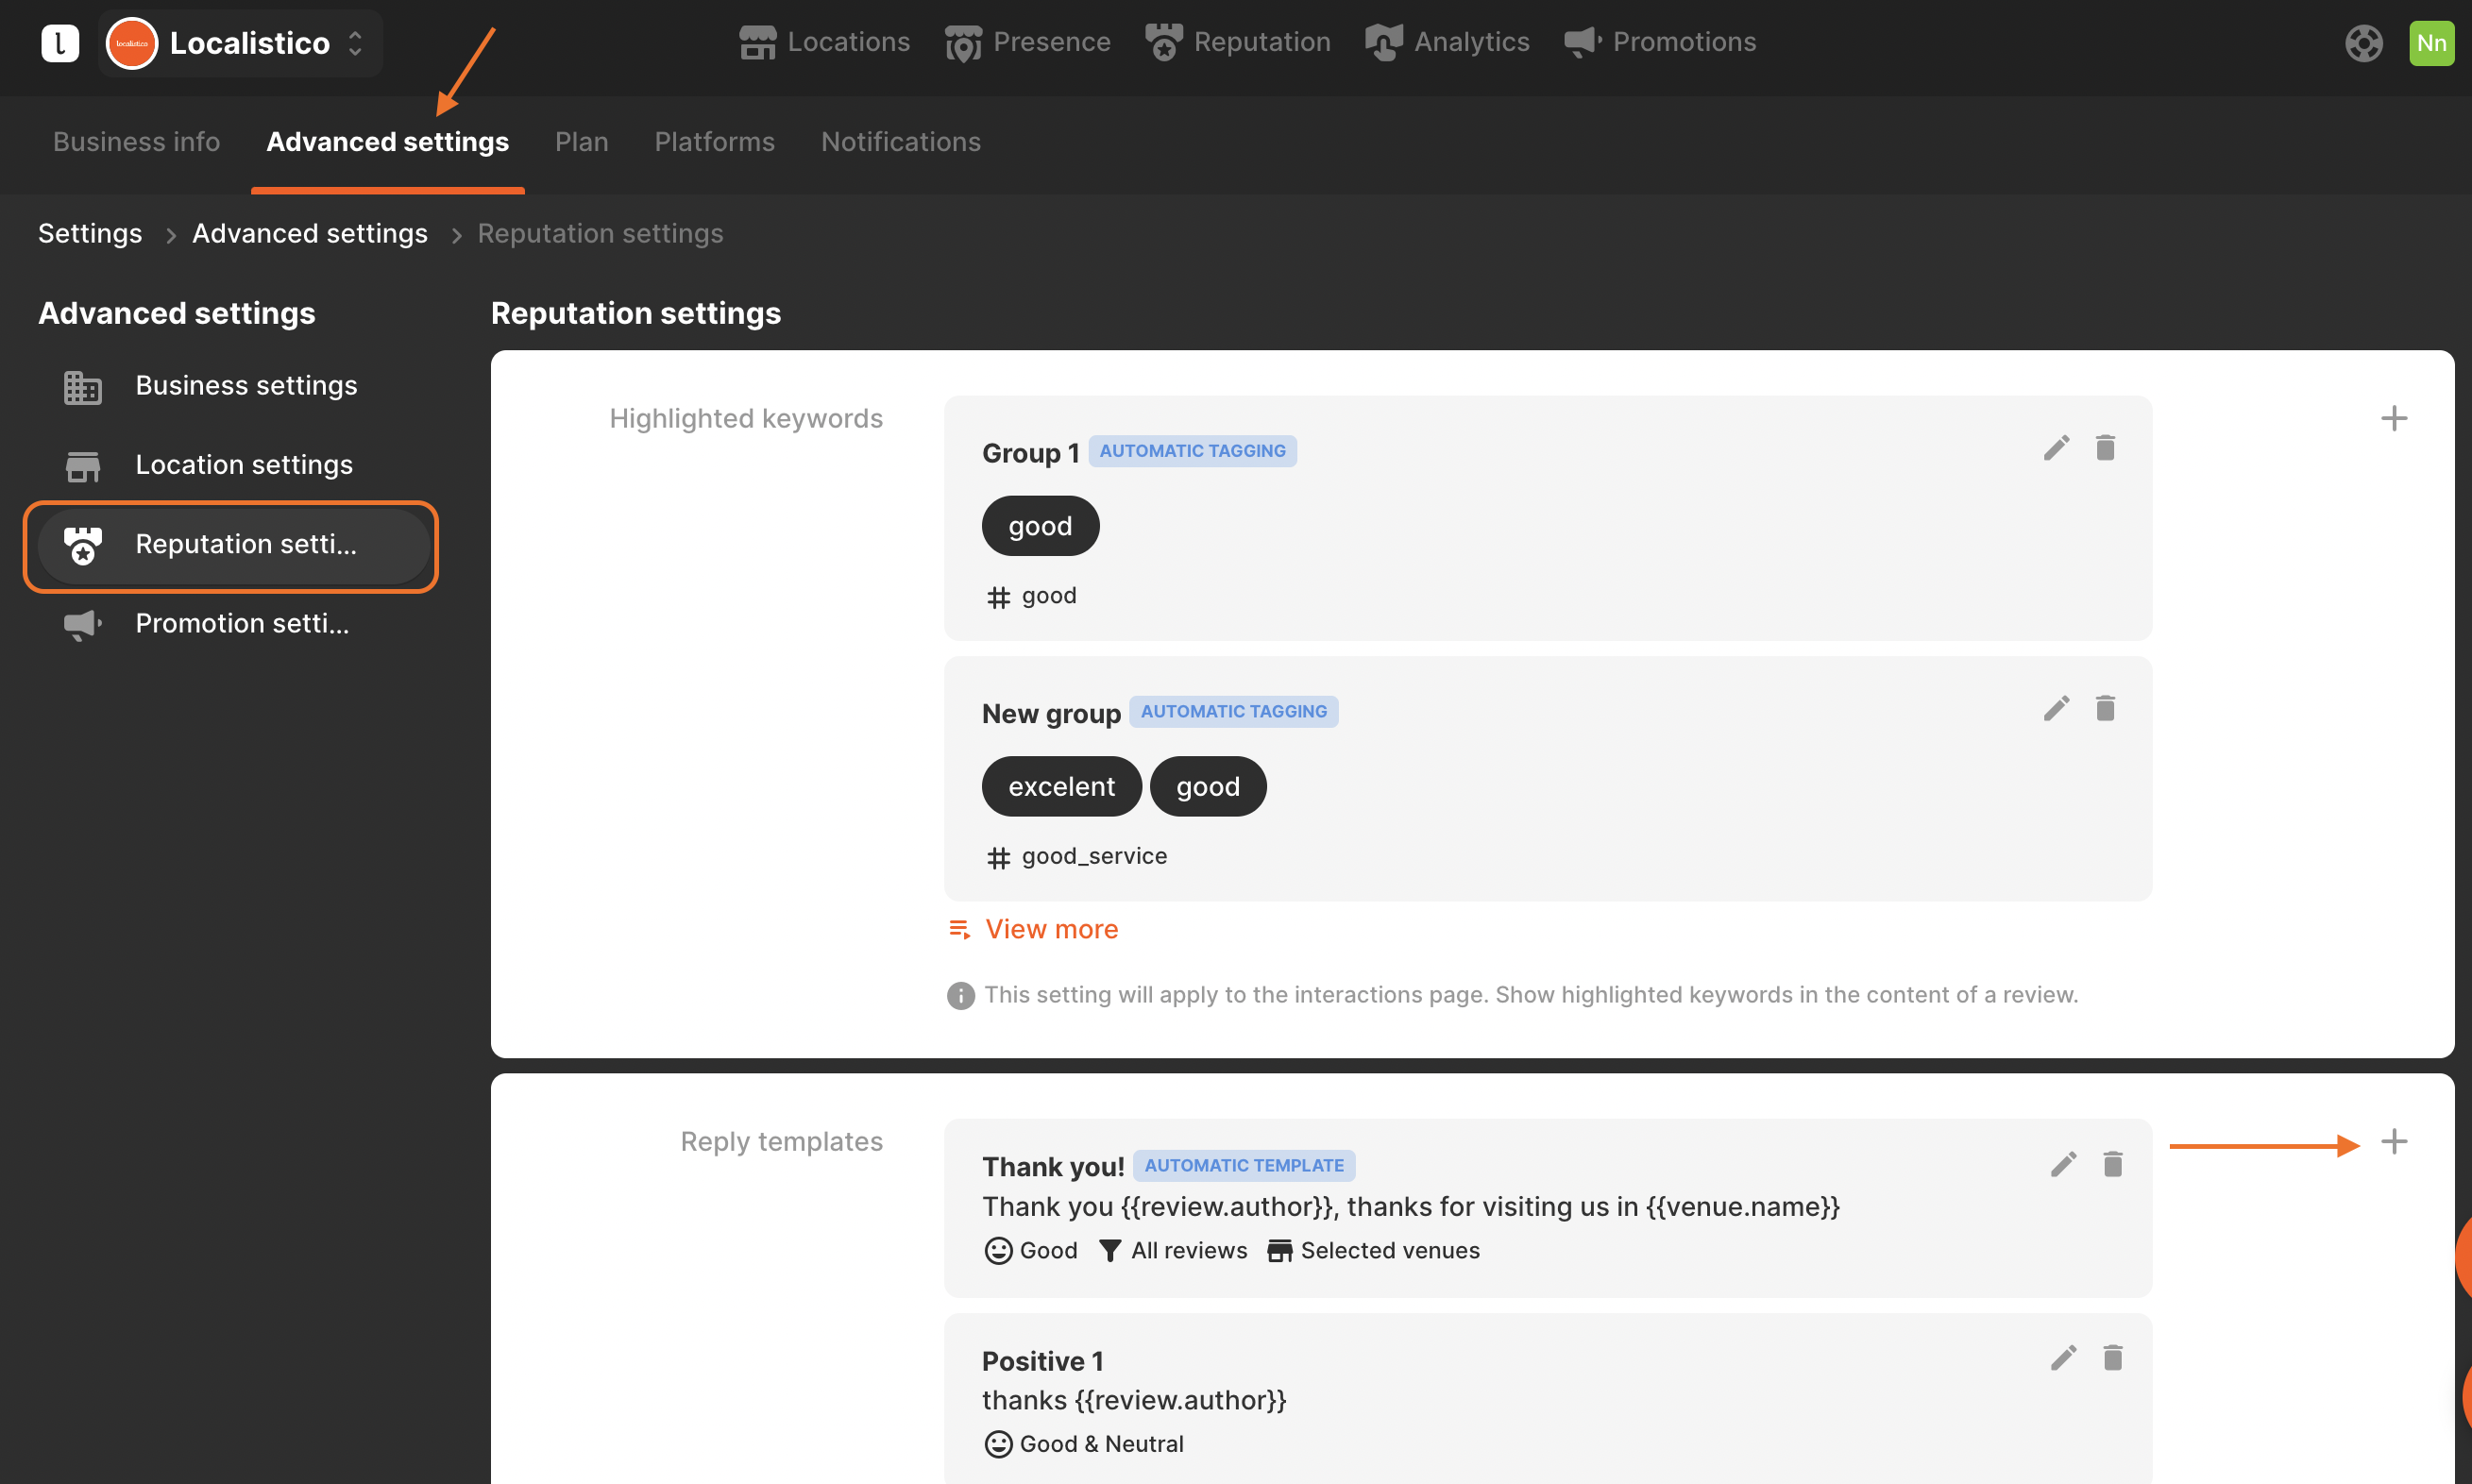Click the Good sentiment label on Thank you!

[1031, 1251]
